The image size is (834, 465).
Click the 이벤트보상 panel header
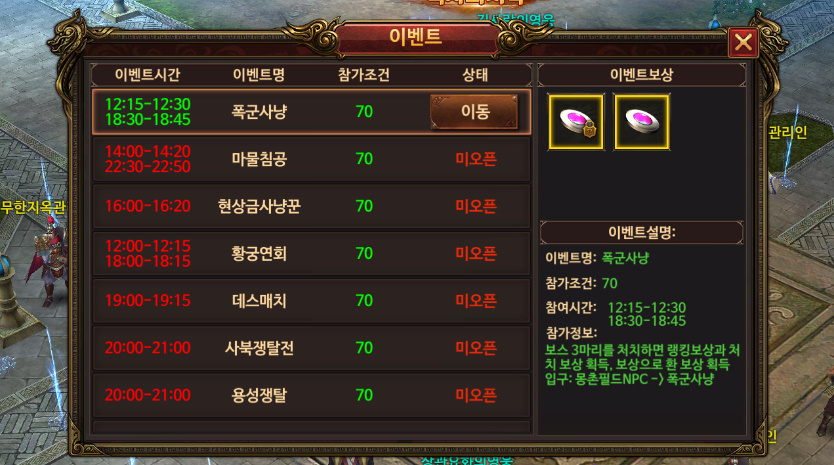point(642,75)
